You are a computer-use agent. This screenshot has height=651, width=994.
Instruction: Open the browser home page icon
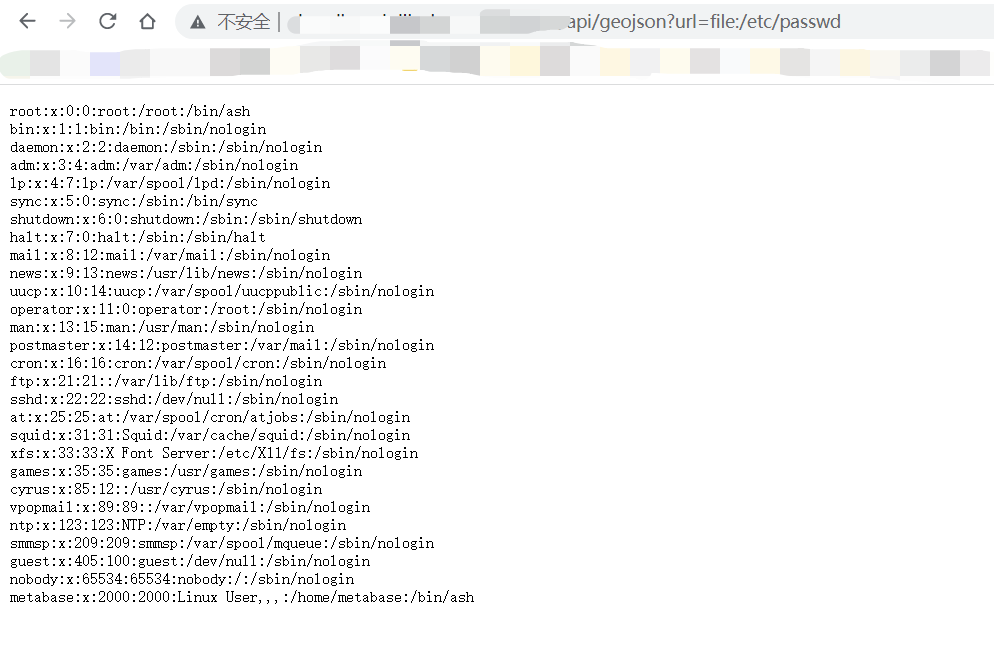click(x=147, y=21)
